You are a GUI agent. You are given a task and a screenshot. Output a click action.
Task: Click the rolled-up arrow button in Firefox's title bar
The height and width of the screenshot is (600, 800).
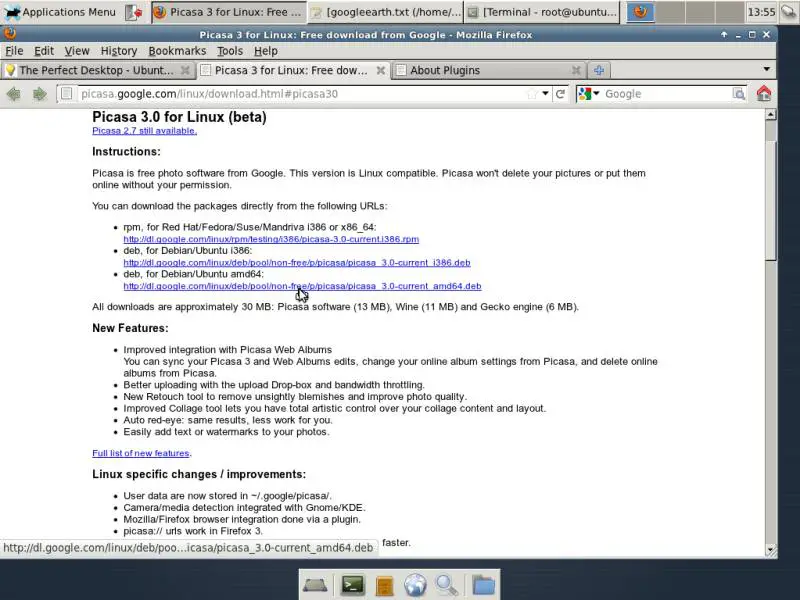(724, 35)
